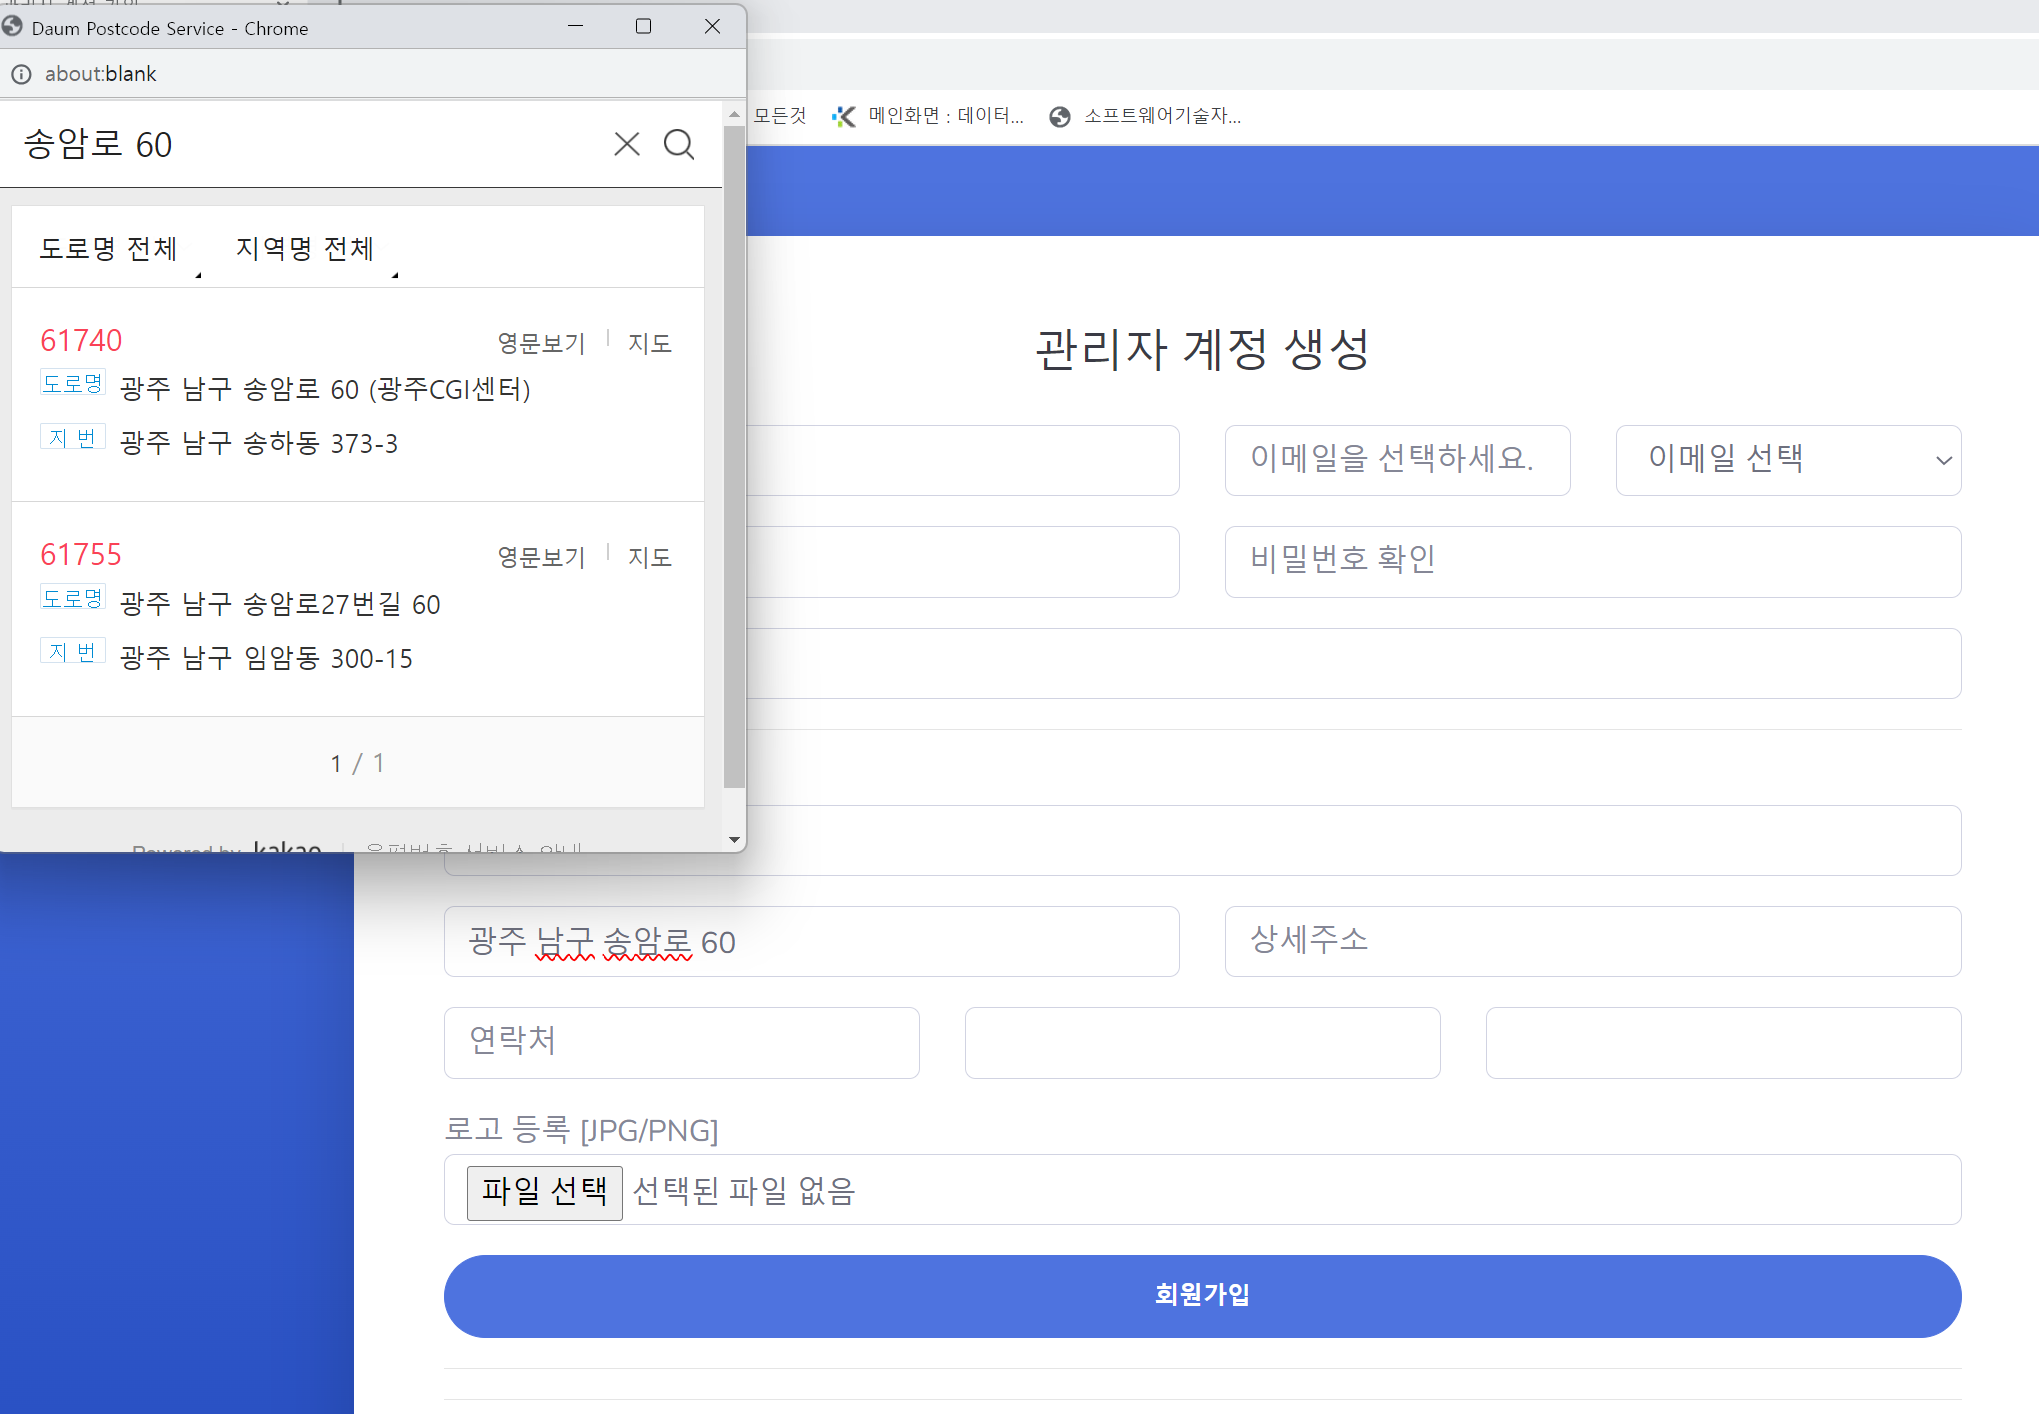This screenshot has height=1414, width=2039.
Task: Click the 파일 선택 button to upload logo
Action: tap(544, 1191)
